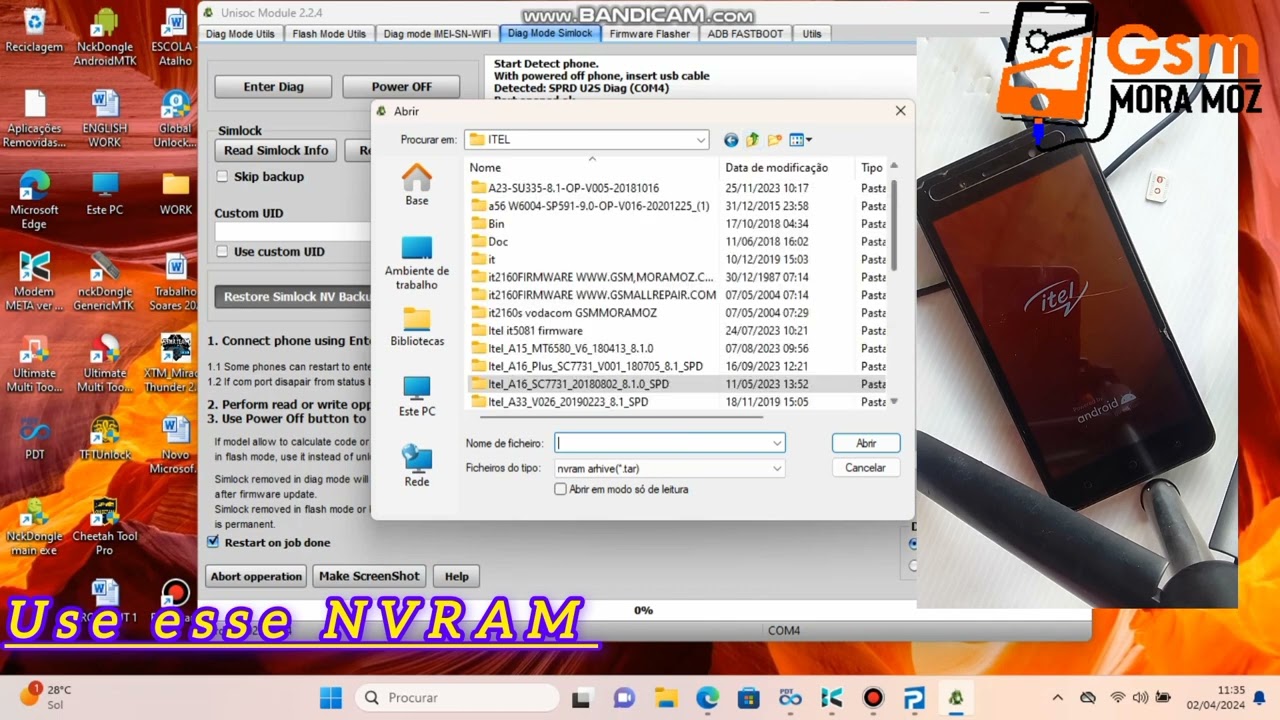
Task: Open the Ficheiros do tipo dropdown
Action: (x=777, y=468)
